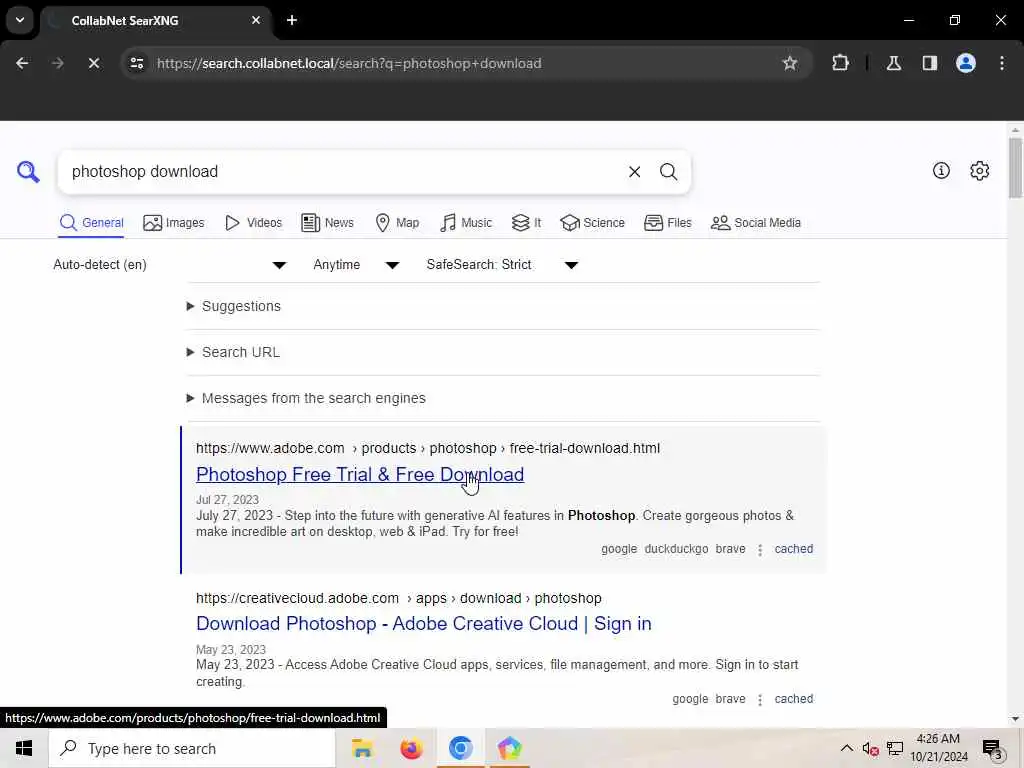Switch to Social Media search tab
This screenshot has height=768, width=1024.
[756, 223]
